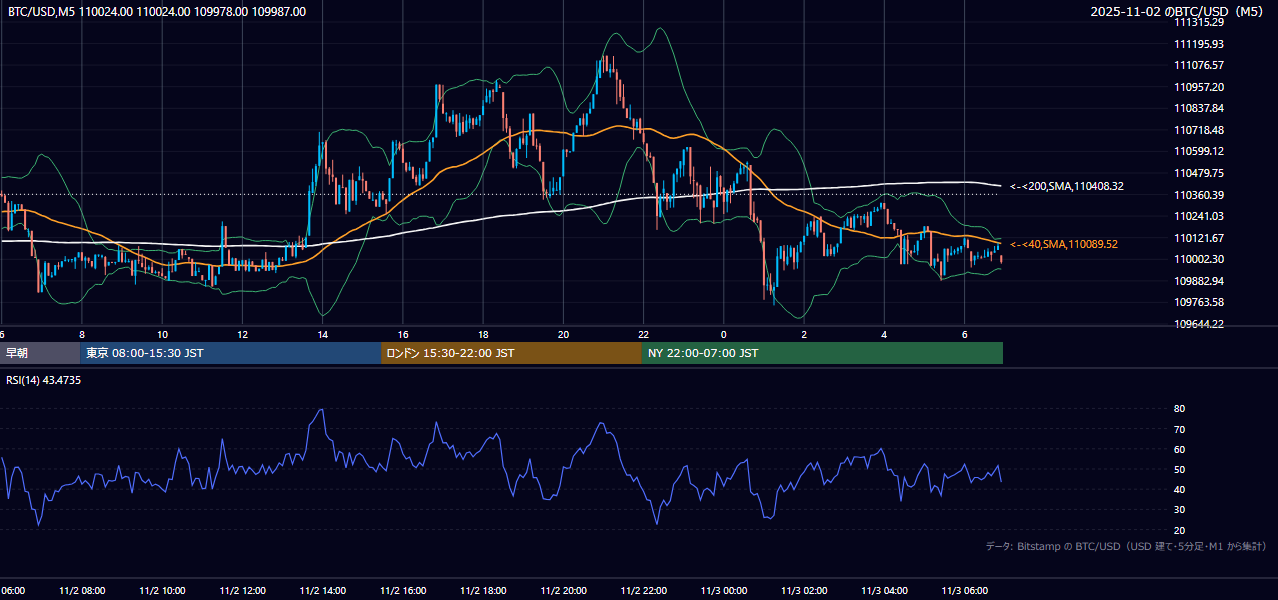Click the hour label 12 on chart axis
Image resolution: width=1278 pixels, height=600 pixels.
pos(242,334)
